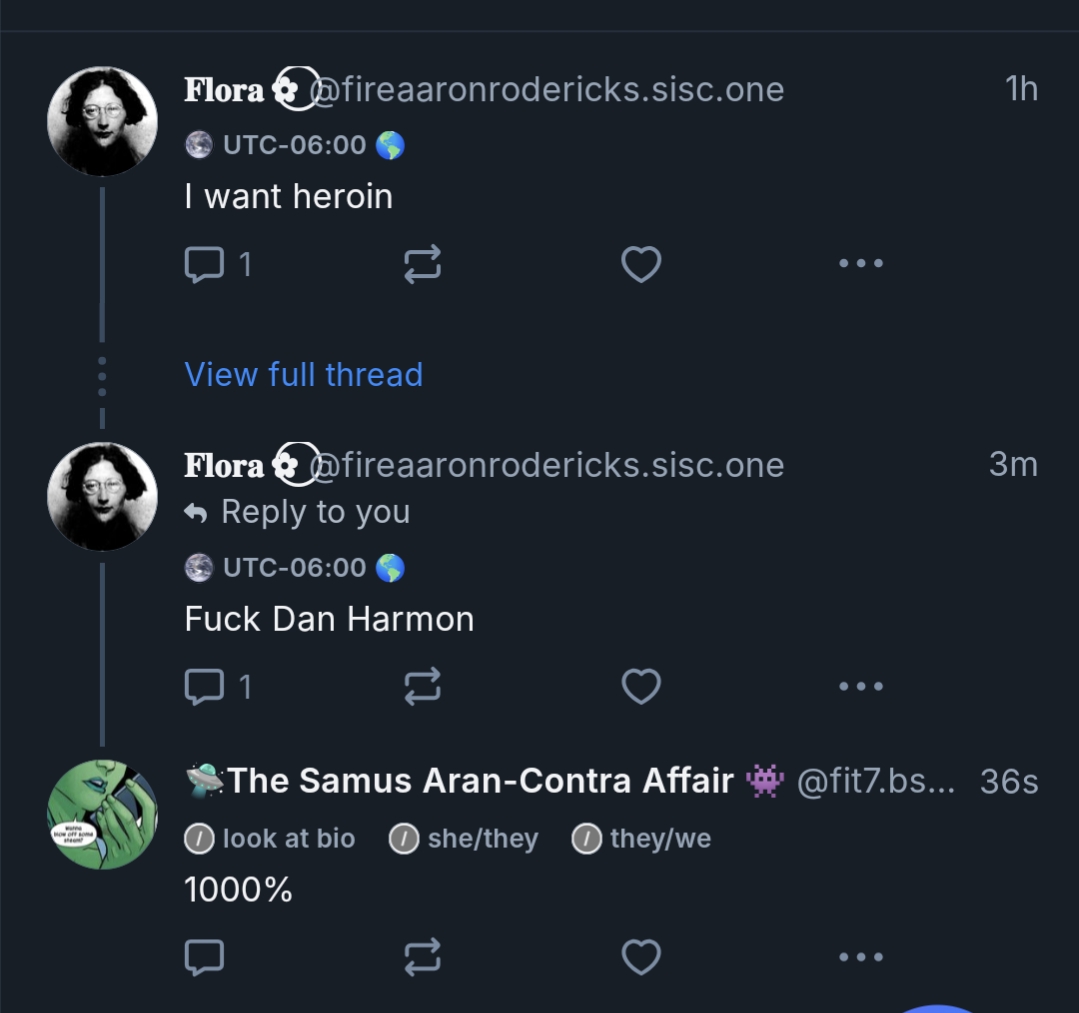Open The Samus Aran-Contra Affair profile name
This screenshot has width=1079, height=1013.
480,781
